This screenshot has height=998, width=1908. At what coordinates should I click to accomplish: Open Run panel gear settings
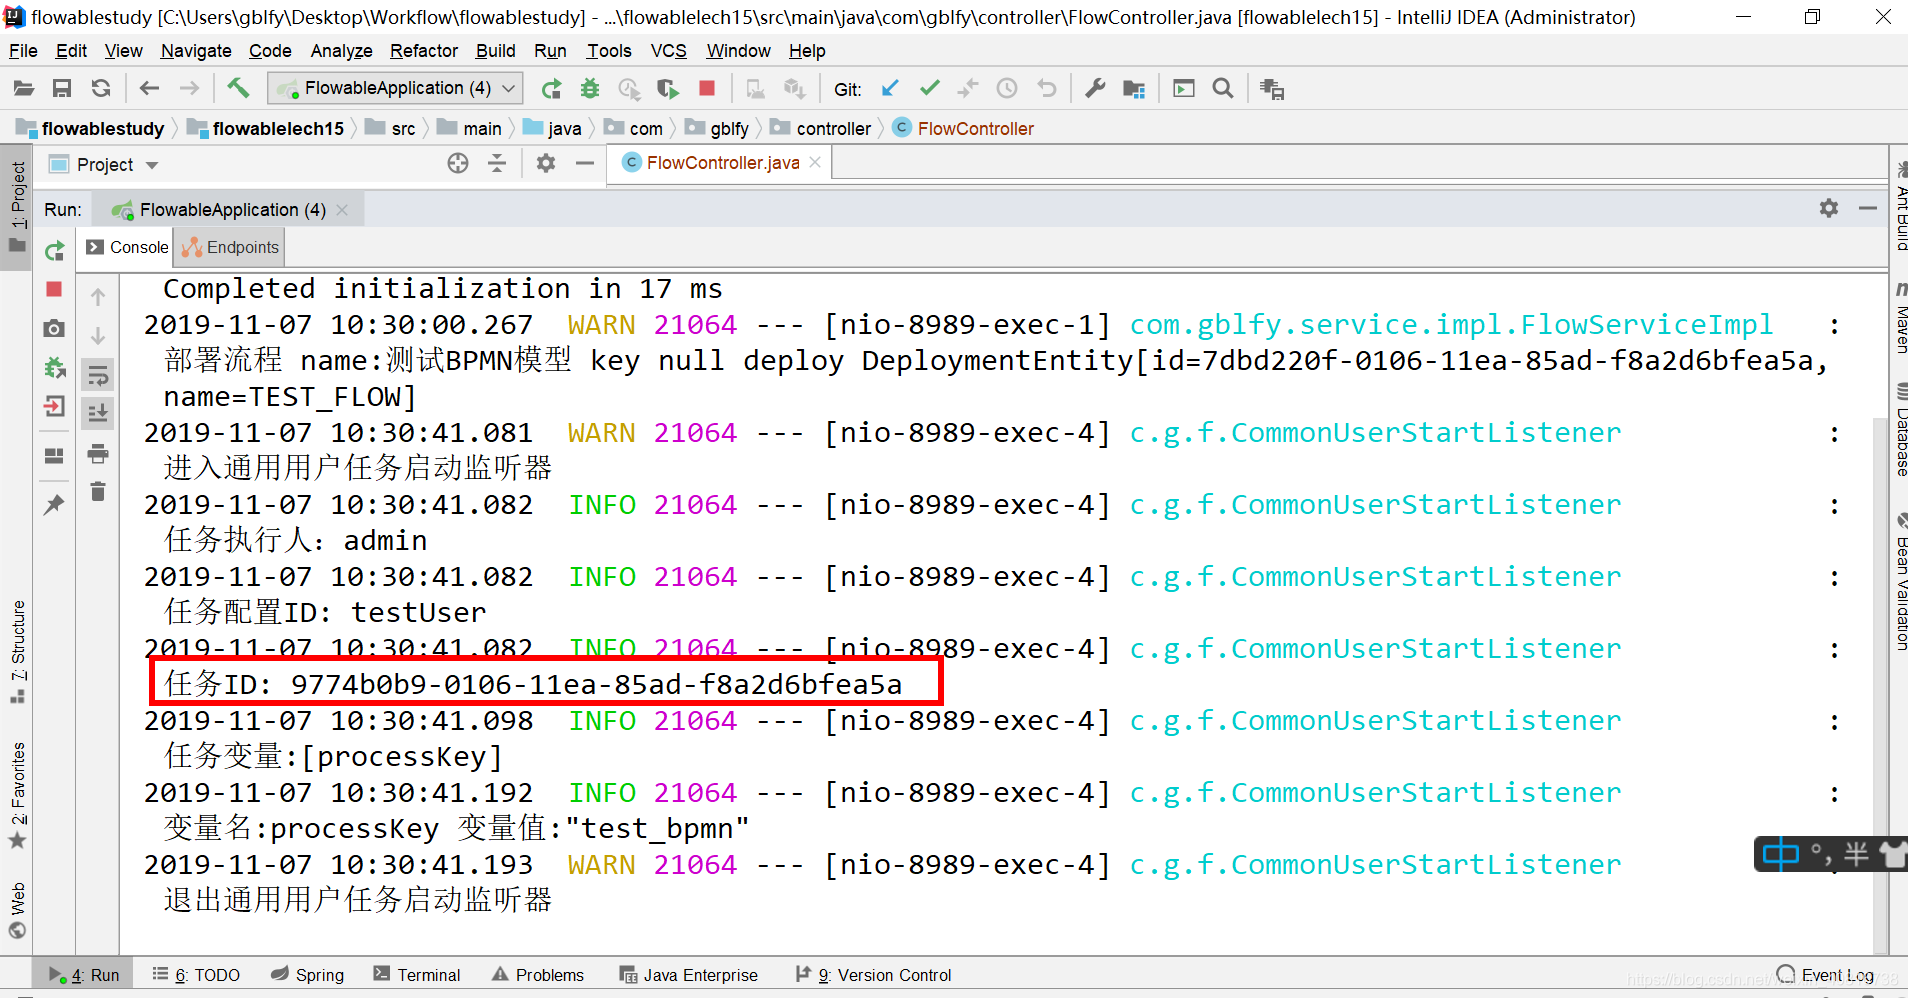(x=1829, y=208)
